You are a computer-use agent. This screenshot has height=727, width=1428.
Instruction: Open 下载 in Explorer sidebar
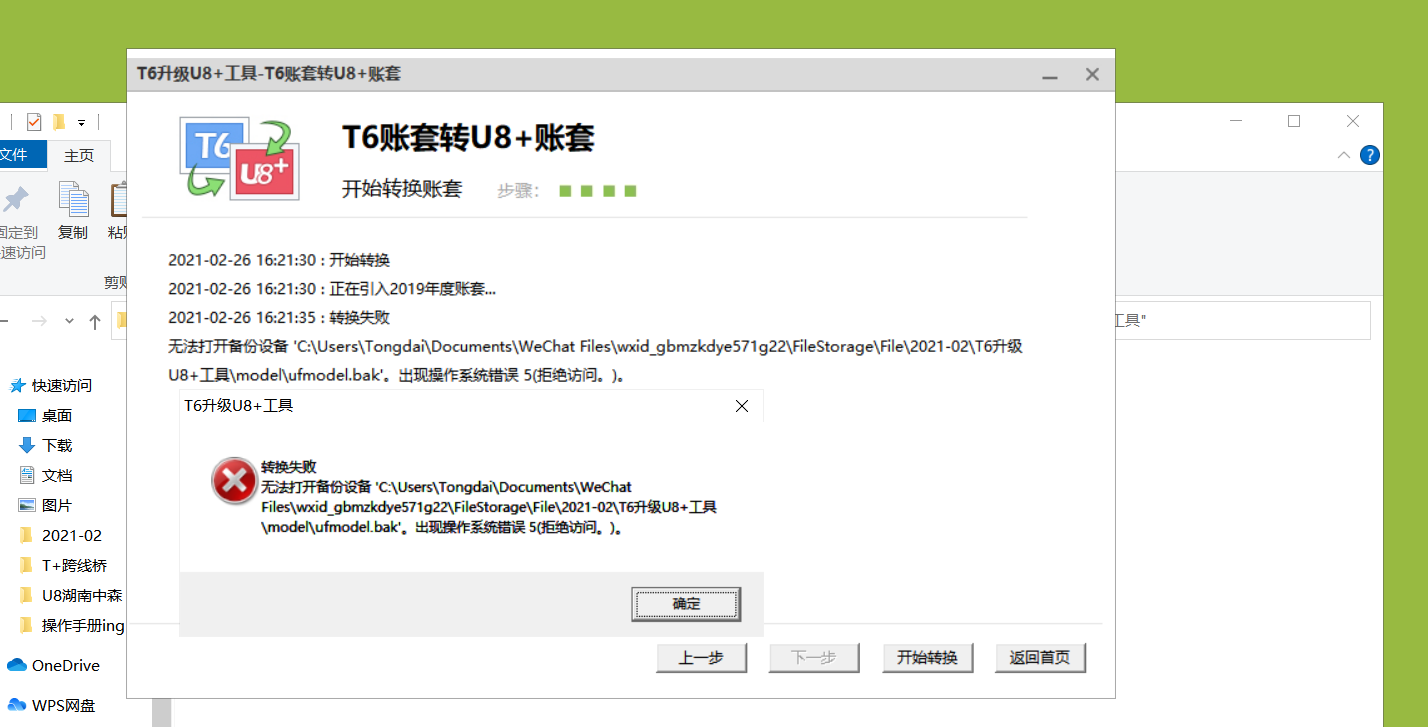(x=46, y=445)
